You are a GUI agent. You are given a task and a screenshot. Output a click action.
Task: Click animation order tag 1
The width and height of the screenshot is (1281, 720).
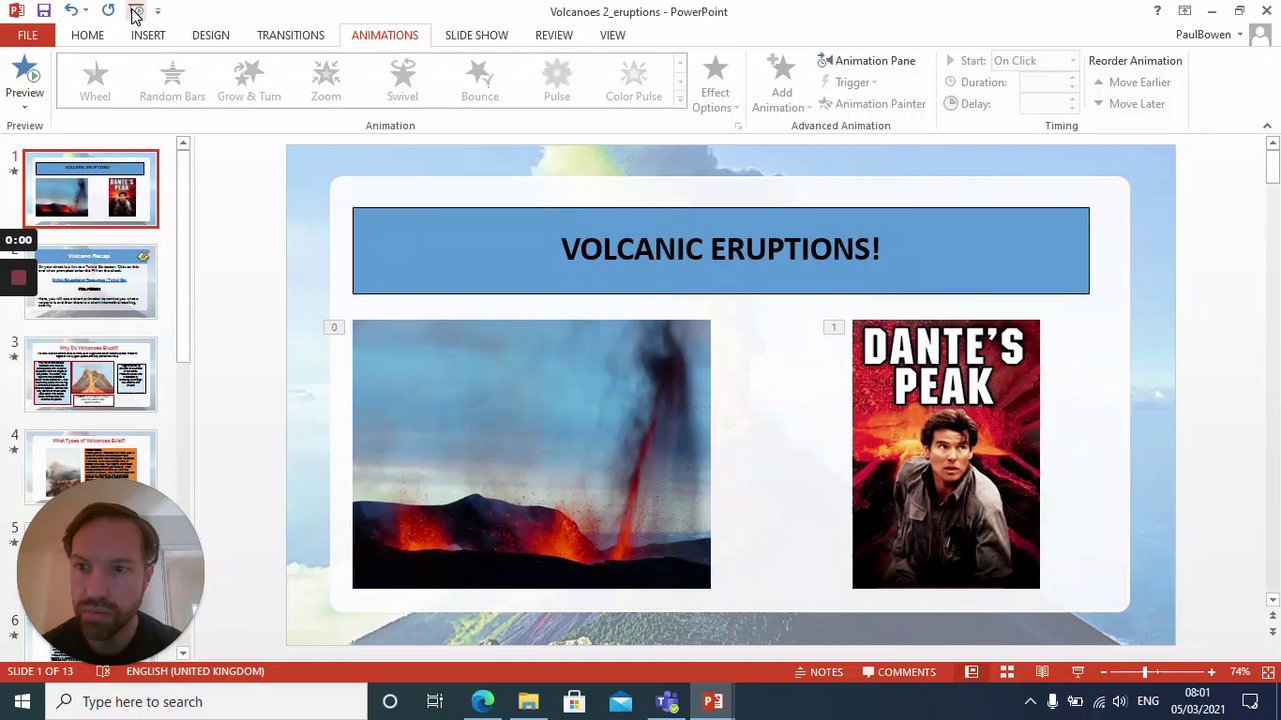point(833,327)
